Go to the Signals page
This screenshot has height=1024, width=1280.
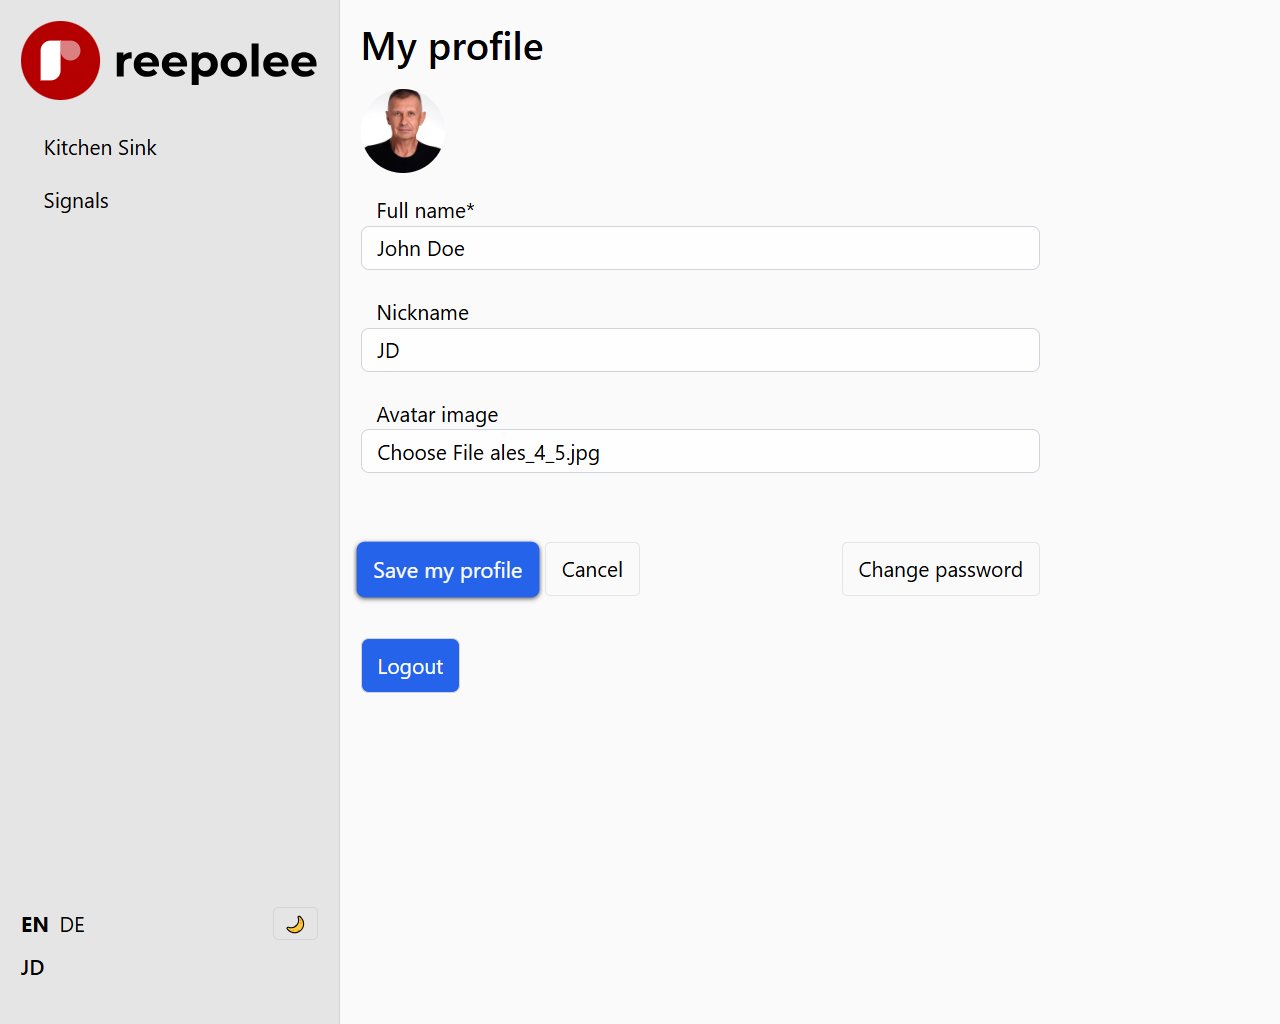[x=76, y=201]
